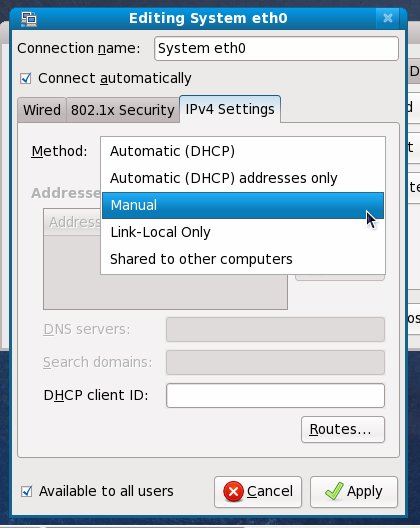Screen dimensions: 420x528
Task: Click the Search domains field
Action: pos(275,362)
